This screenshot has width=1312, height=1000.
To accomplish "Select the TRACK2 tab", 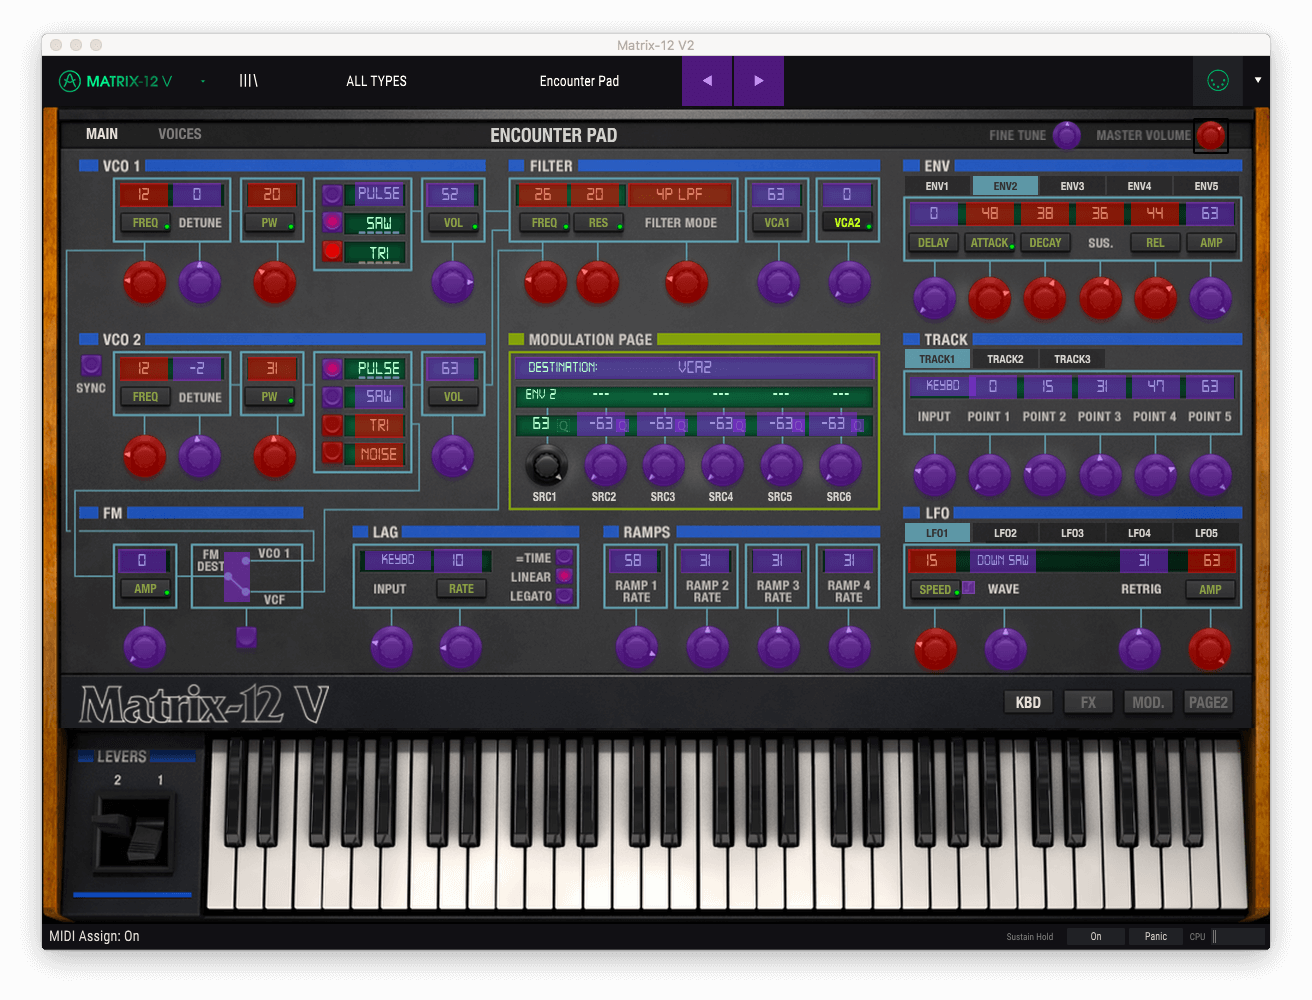I will coord(1005,359).
